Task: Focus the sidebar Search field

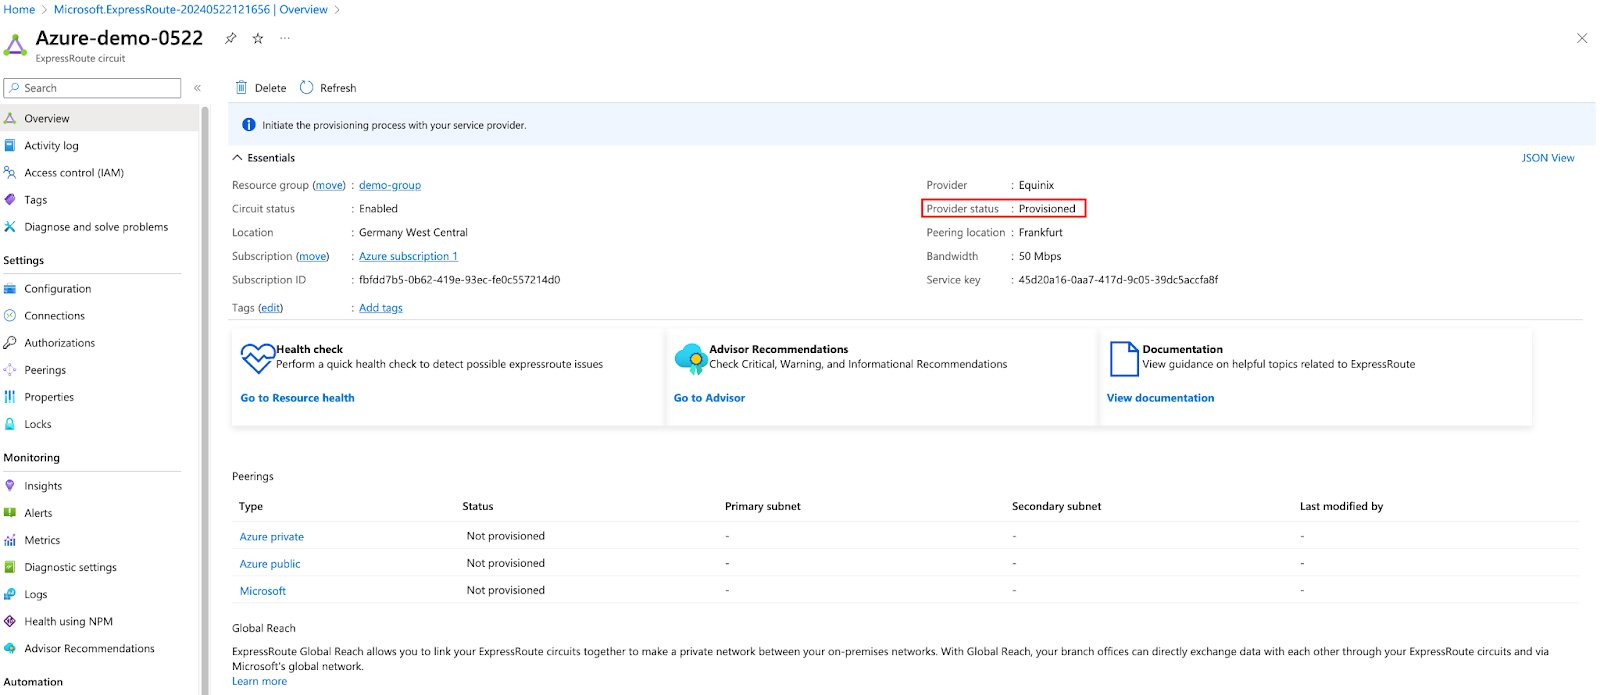Action: click(x=92, y=88)
